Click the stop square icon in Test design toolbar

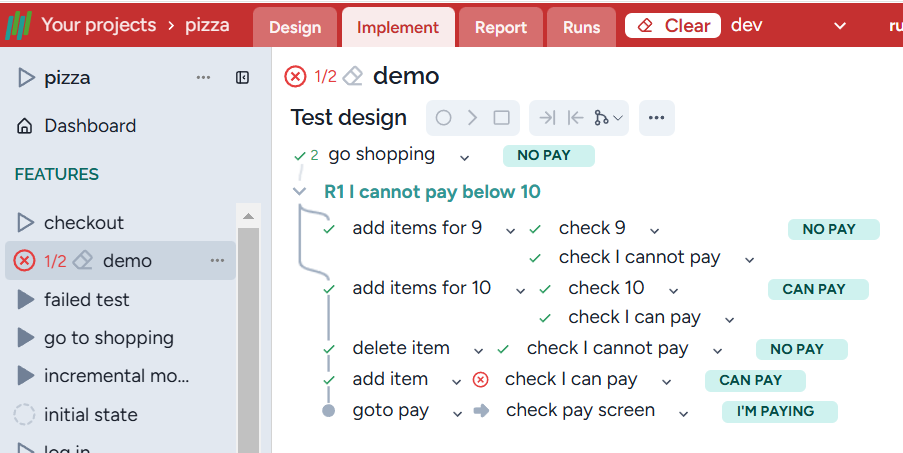click(501, 118)
